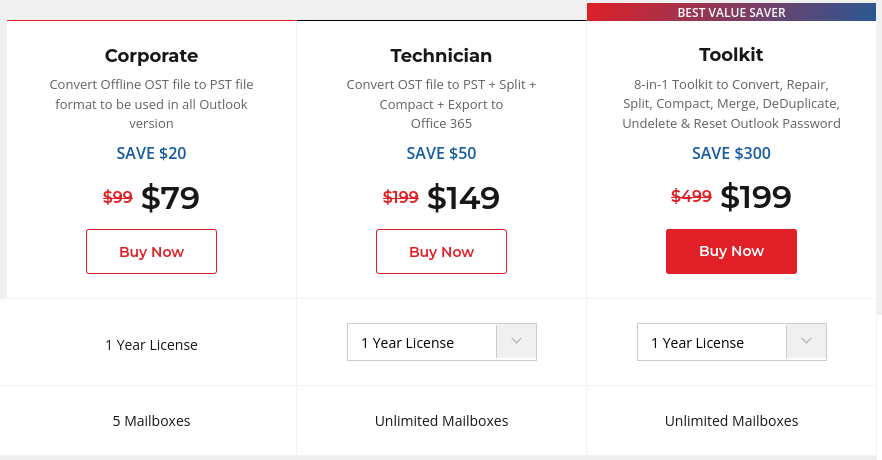
Task: Click the Corporate plan heading
Action: (x=151, y=56)
